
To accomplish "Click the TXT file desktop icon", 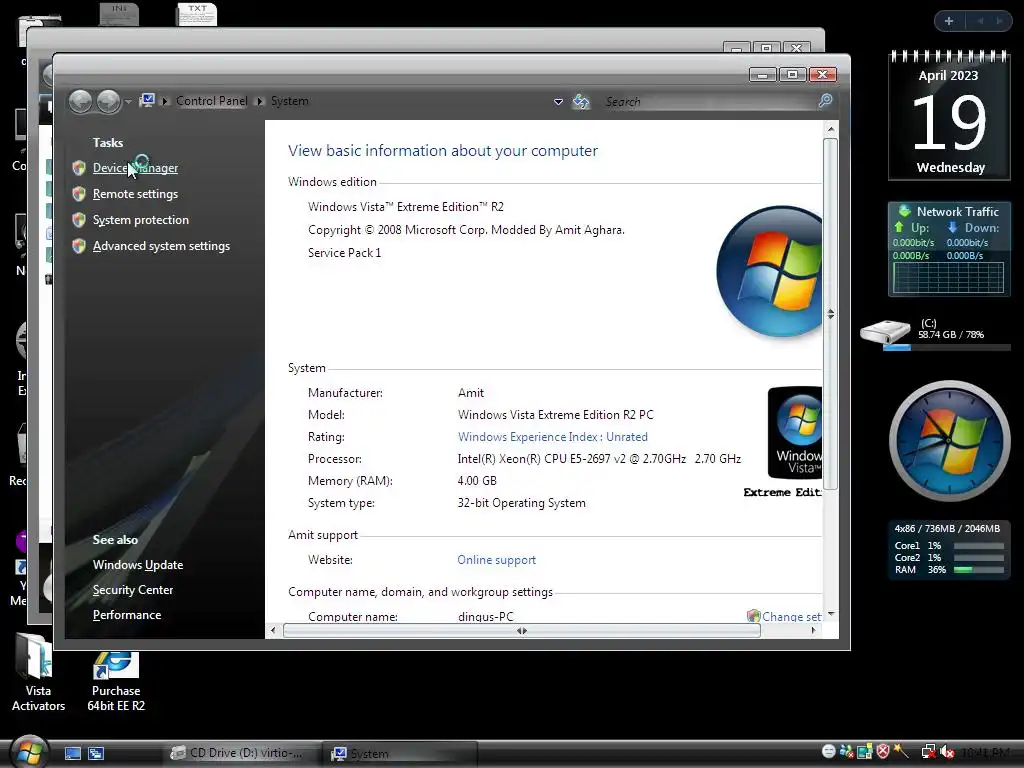I will pos(197,14).
